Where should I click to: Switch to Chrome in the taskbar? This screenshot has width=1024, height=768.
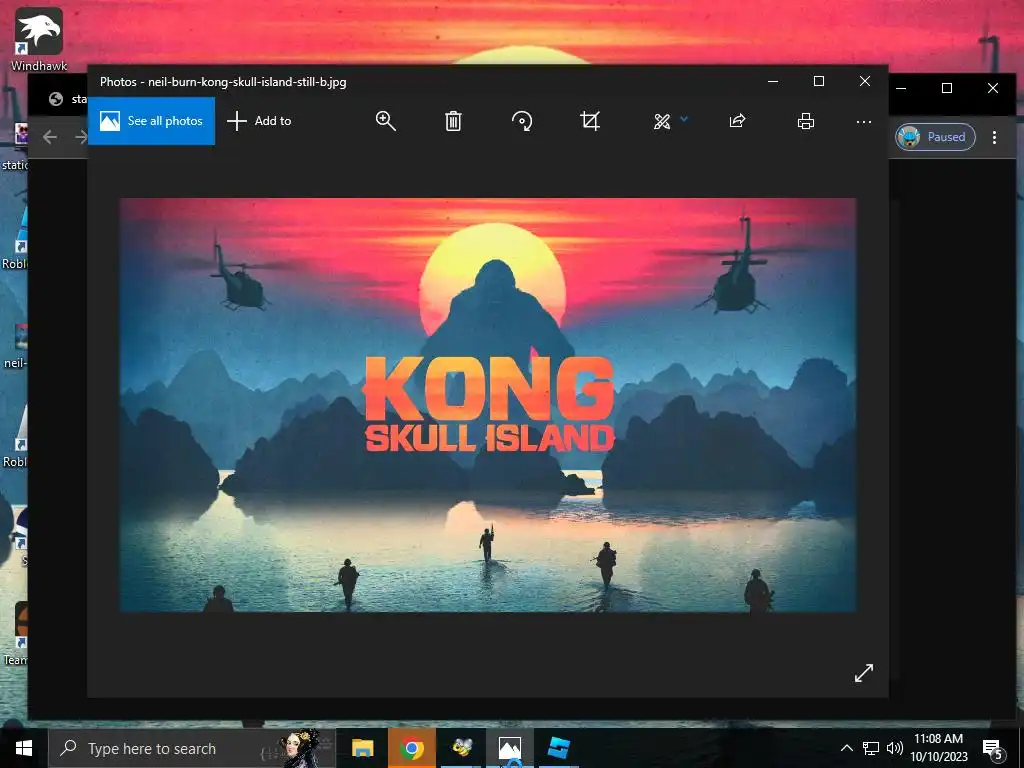click(x=411, y=748)
